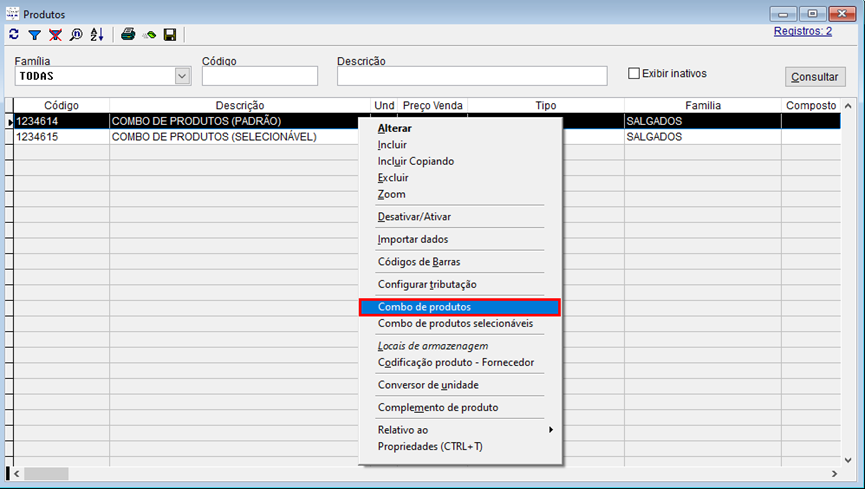Click into the Descrição input field
Screen dimensions: 865x489
pos(472,76)
